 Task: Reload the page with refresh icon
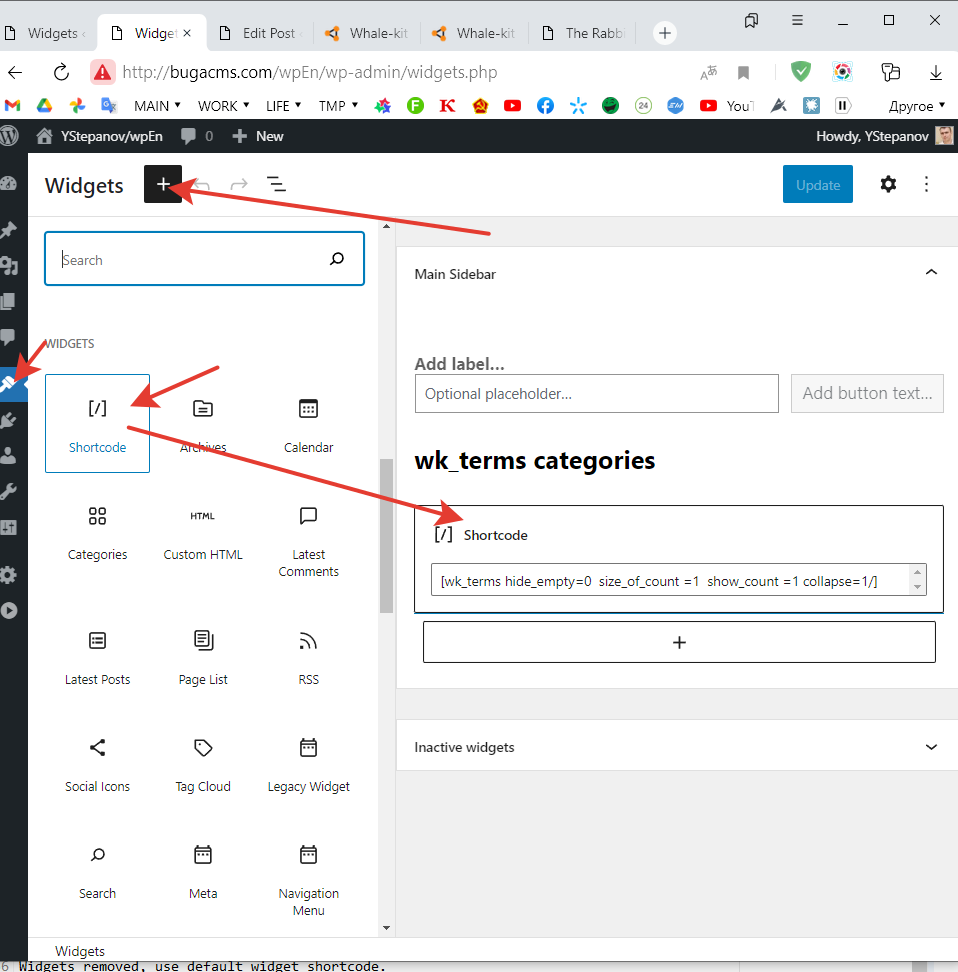point(61,73)
